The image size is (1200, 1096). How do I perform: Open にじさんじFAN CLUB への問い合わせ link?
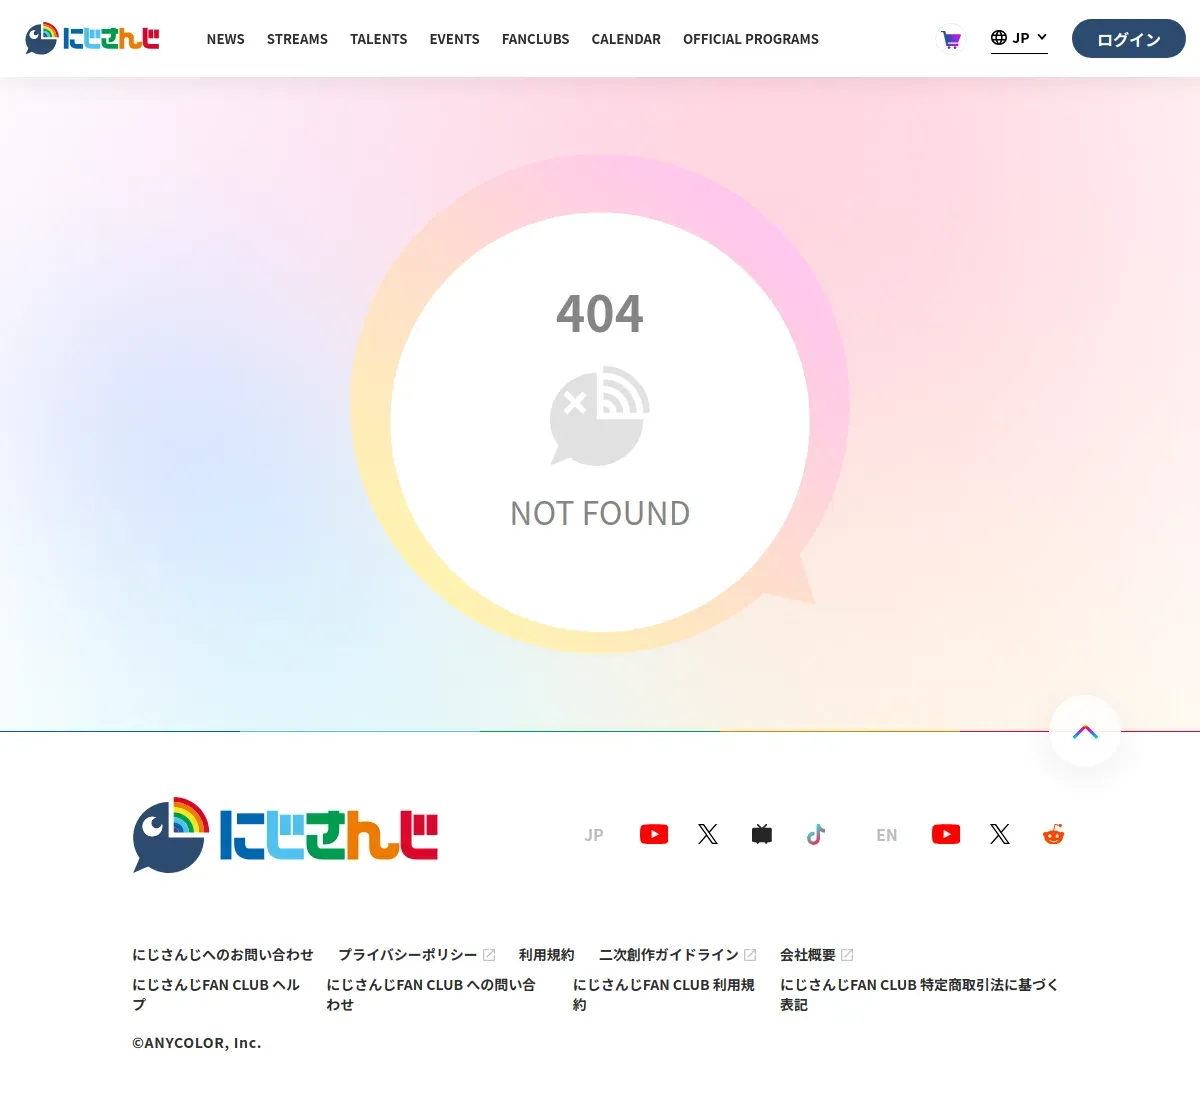point(431,994)
